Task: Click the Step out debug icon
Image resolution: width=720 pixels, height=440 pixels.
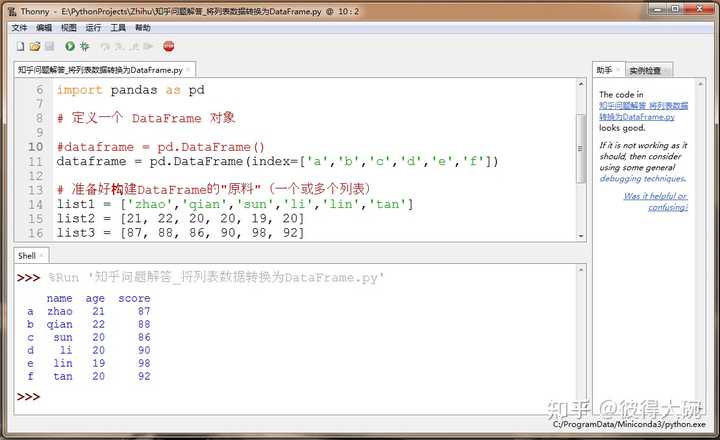Action: point(134,46)
